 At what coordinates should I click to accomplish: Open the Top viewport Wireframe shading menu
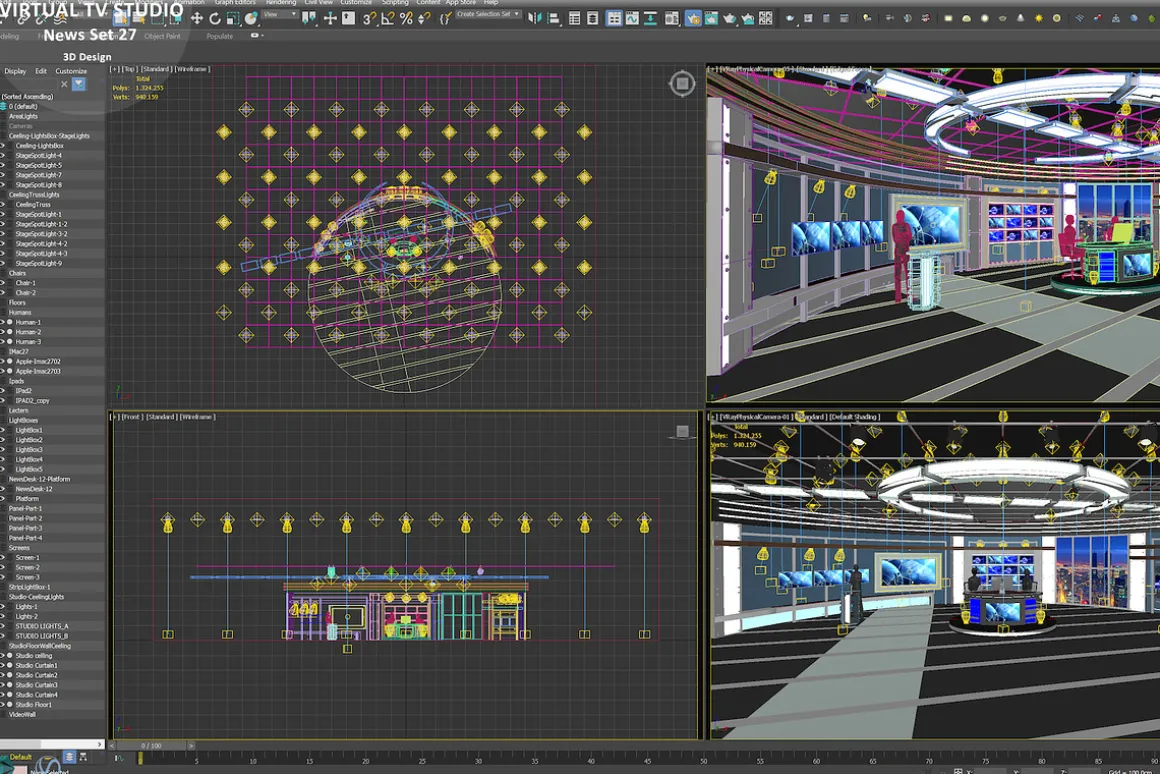pos(192,69)
